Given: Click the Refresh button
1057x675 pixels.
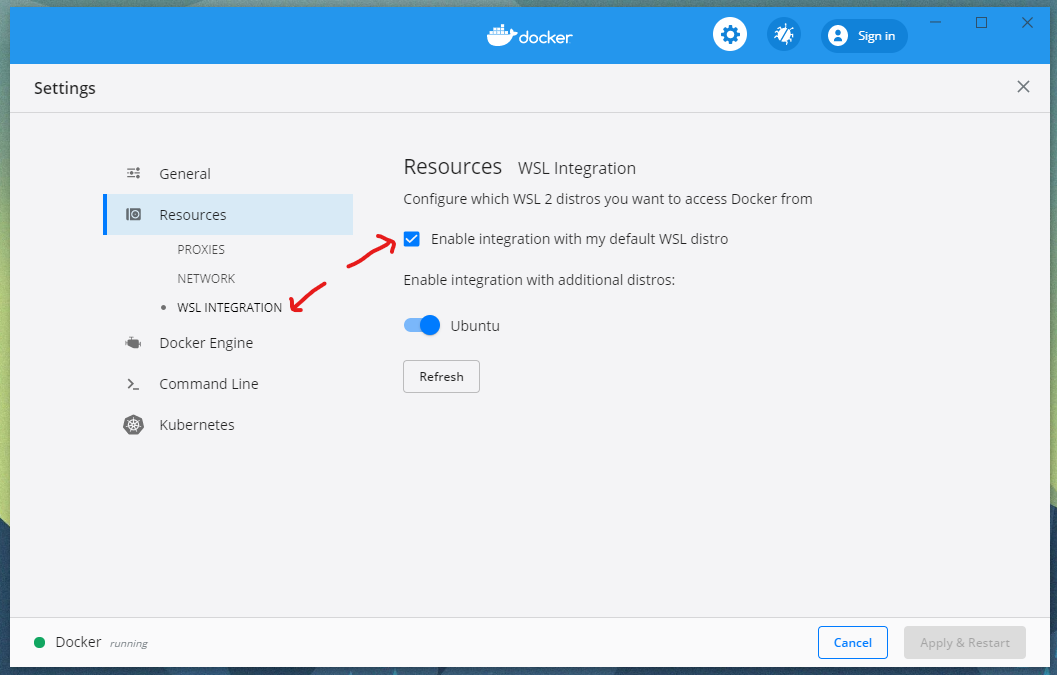Looking at the screenshot, I should [x=442, y=376].
